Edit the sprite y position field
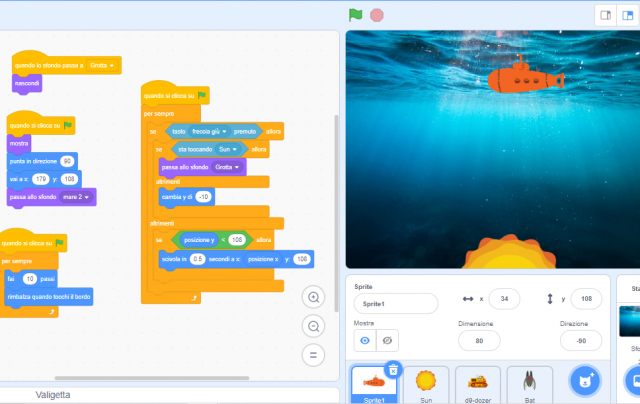The image size is (640, 404). click(587, 299)
